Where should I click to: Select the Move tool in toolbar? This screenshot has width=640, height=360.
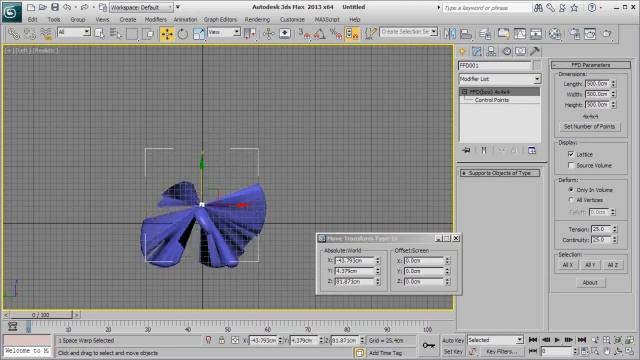(167, 34)
